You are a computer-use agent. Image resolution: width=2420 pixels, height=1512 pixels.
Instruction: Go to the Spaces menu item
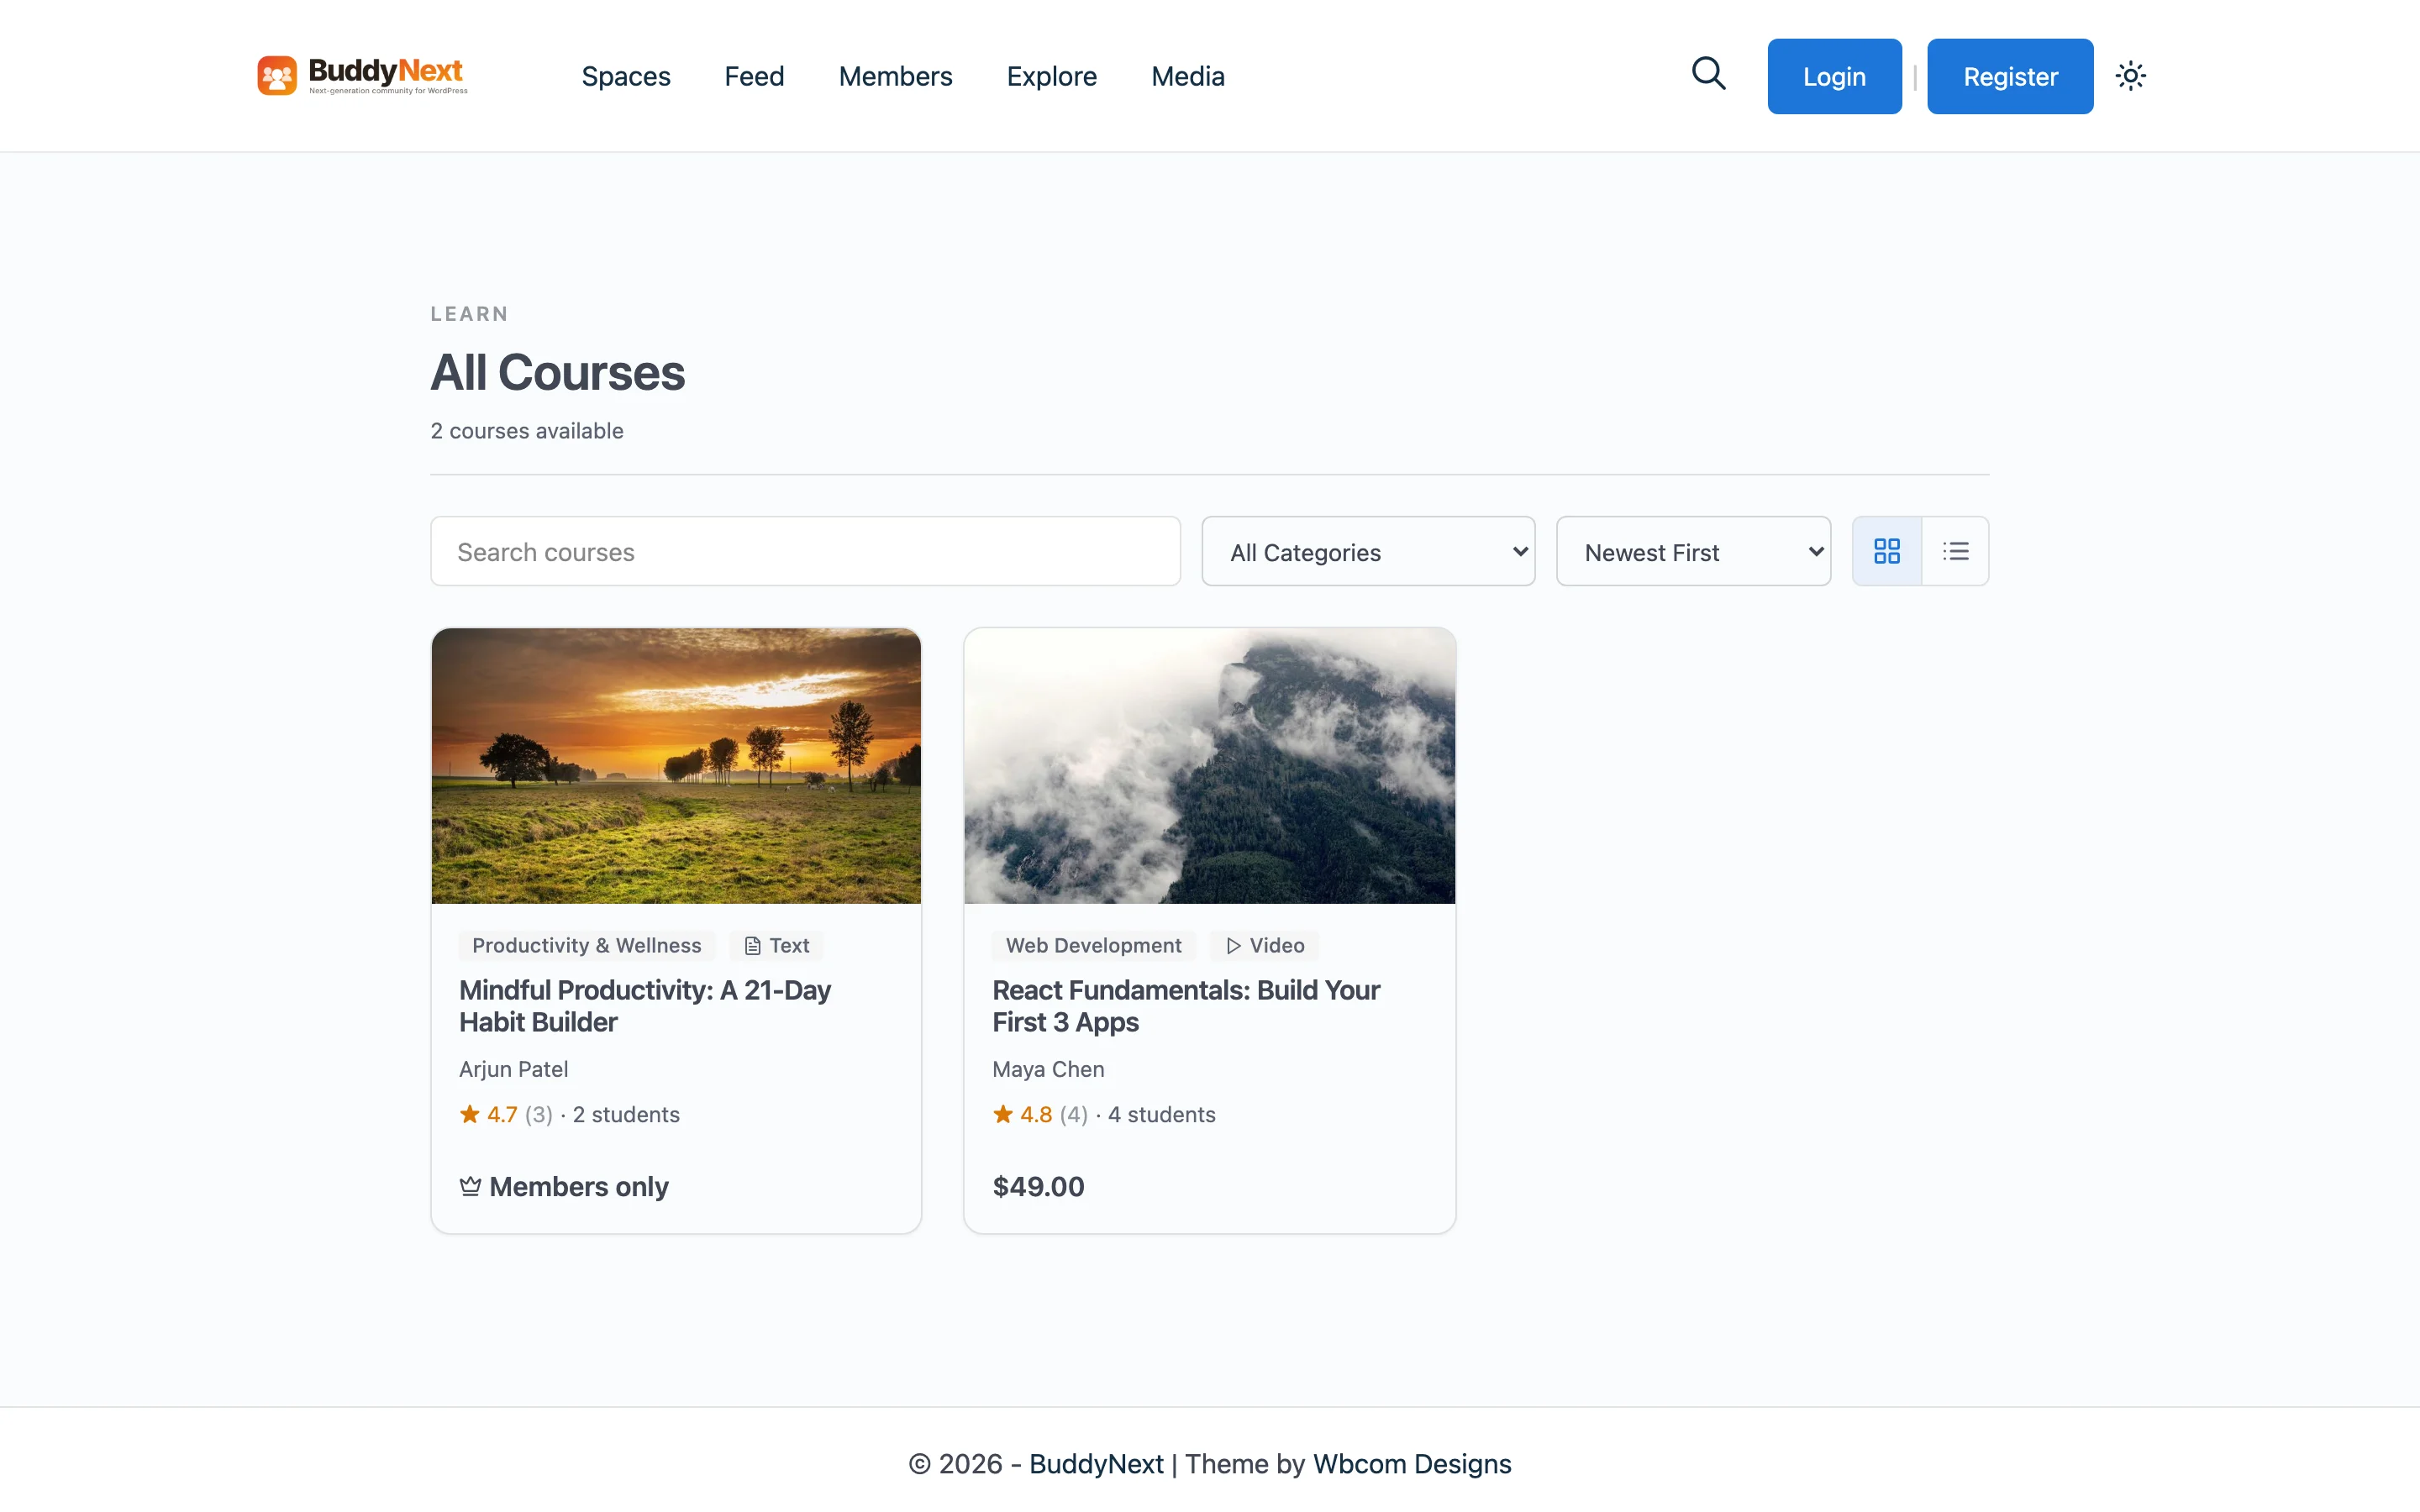click(626, 76)
